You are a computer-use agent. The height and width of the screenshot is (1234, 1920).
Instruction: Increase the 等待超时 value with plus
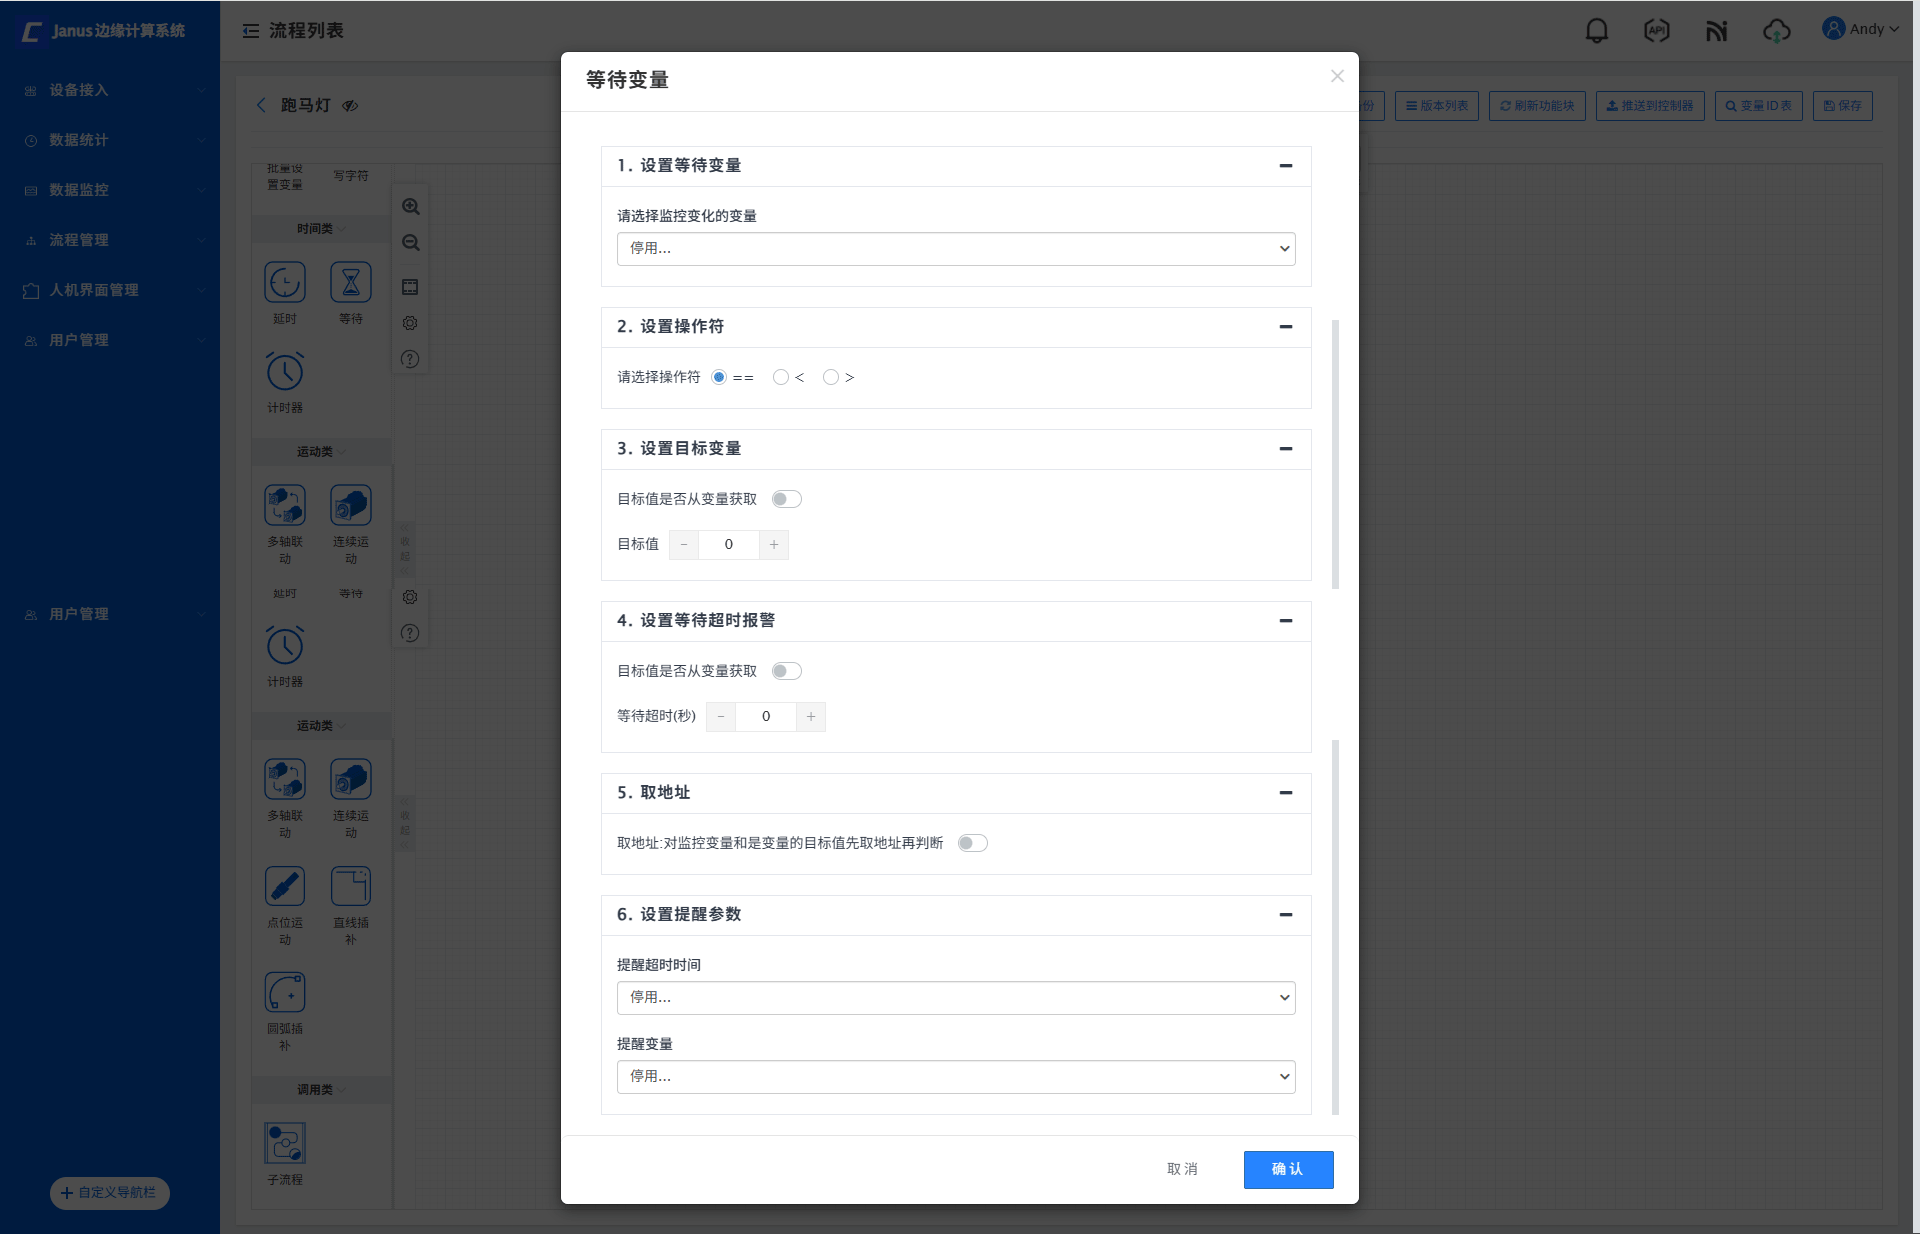[x=810, y=717]
